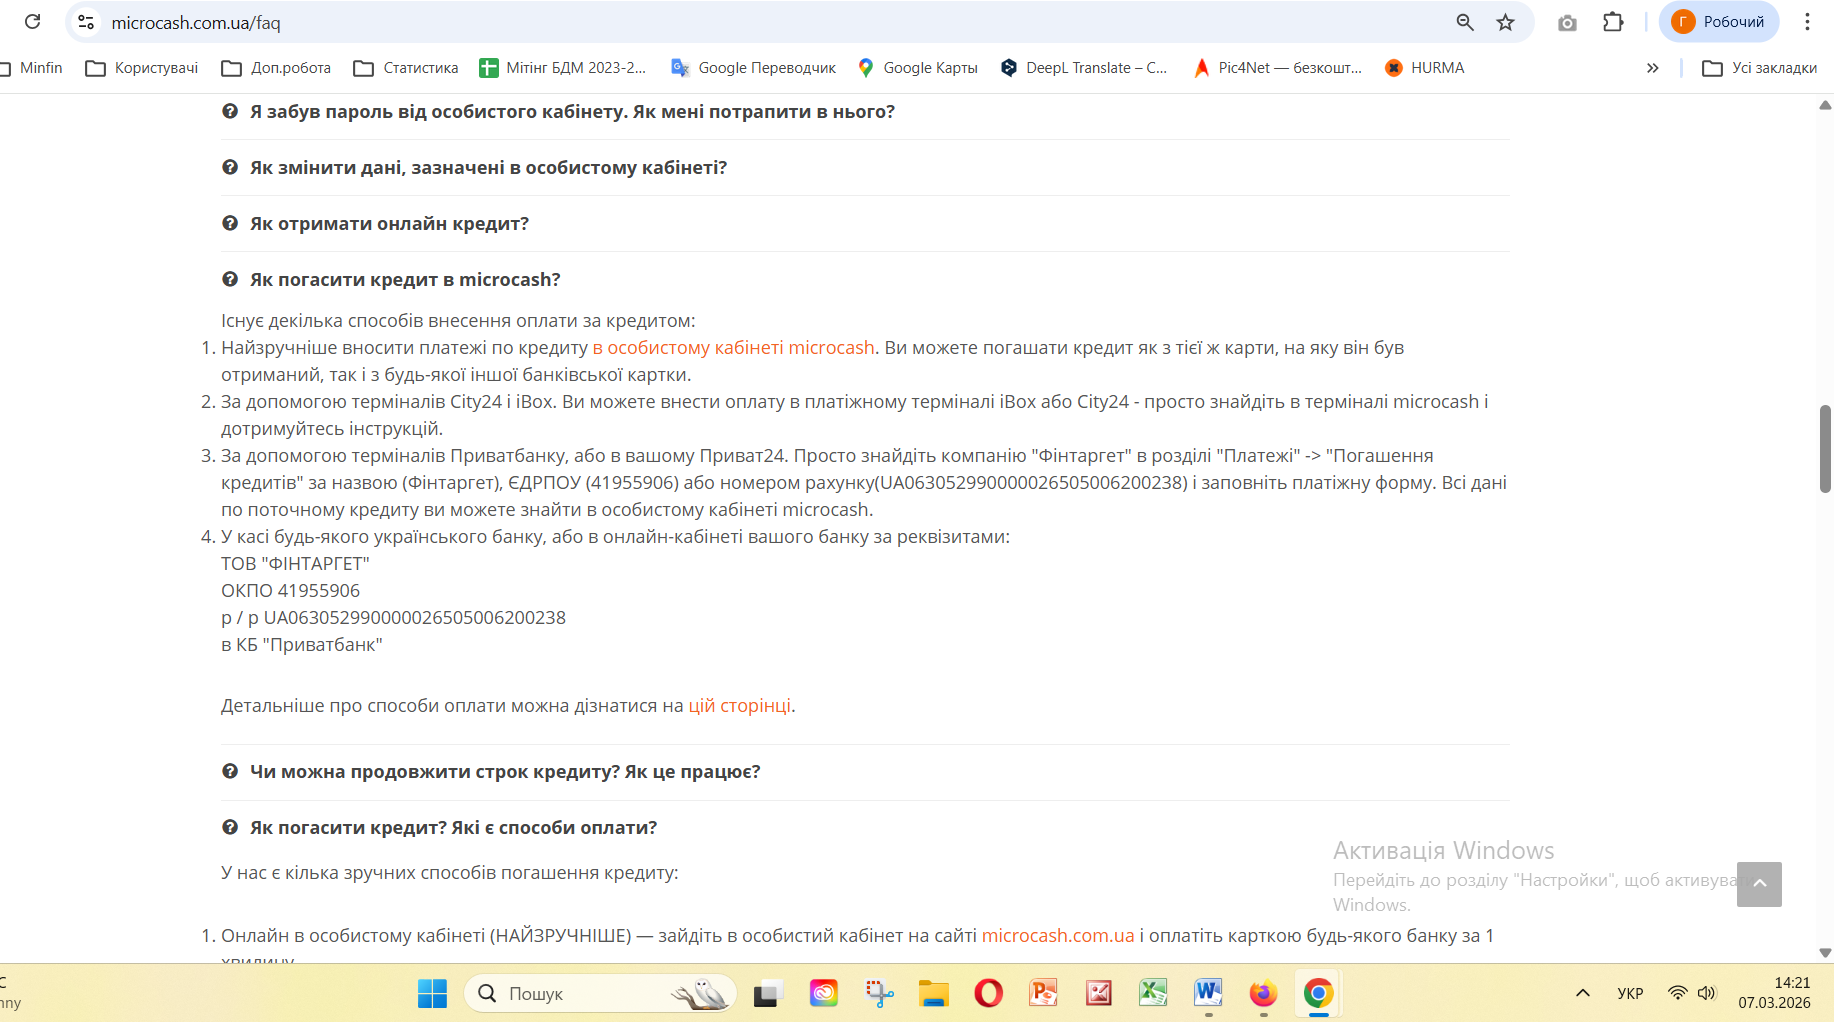Image resolution: width=1834 pixels, height=1022 pixels.
Task: Click the taskbar Пошук search box
Action: tap(600, 993)
